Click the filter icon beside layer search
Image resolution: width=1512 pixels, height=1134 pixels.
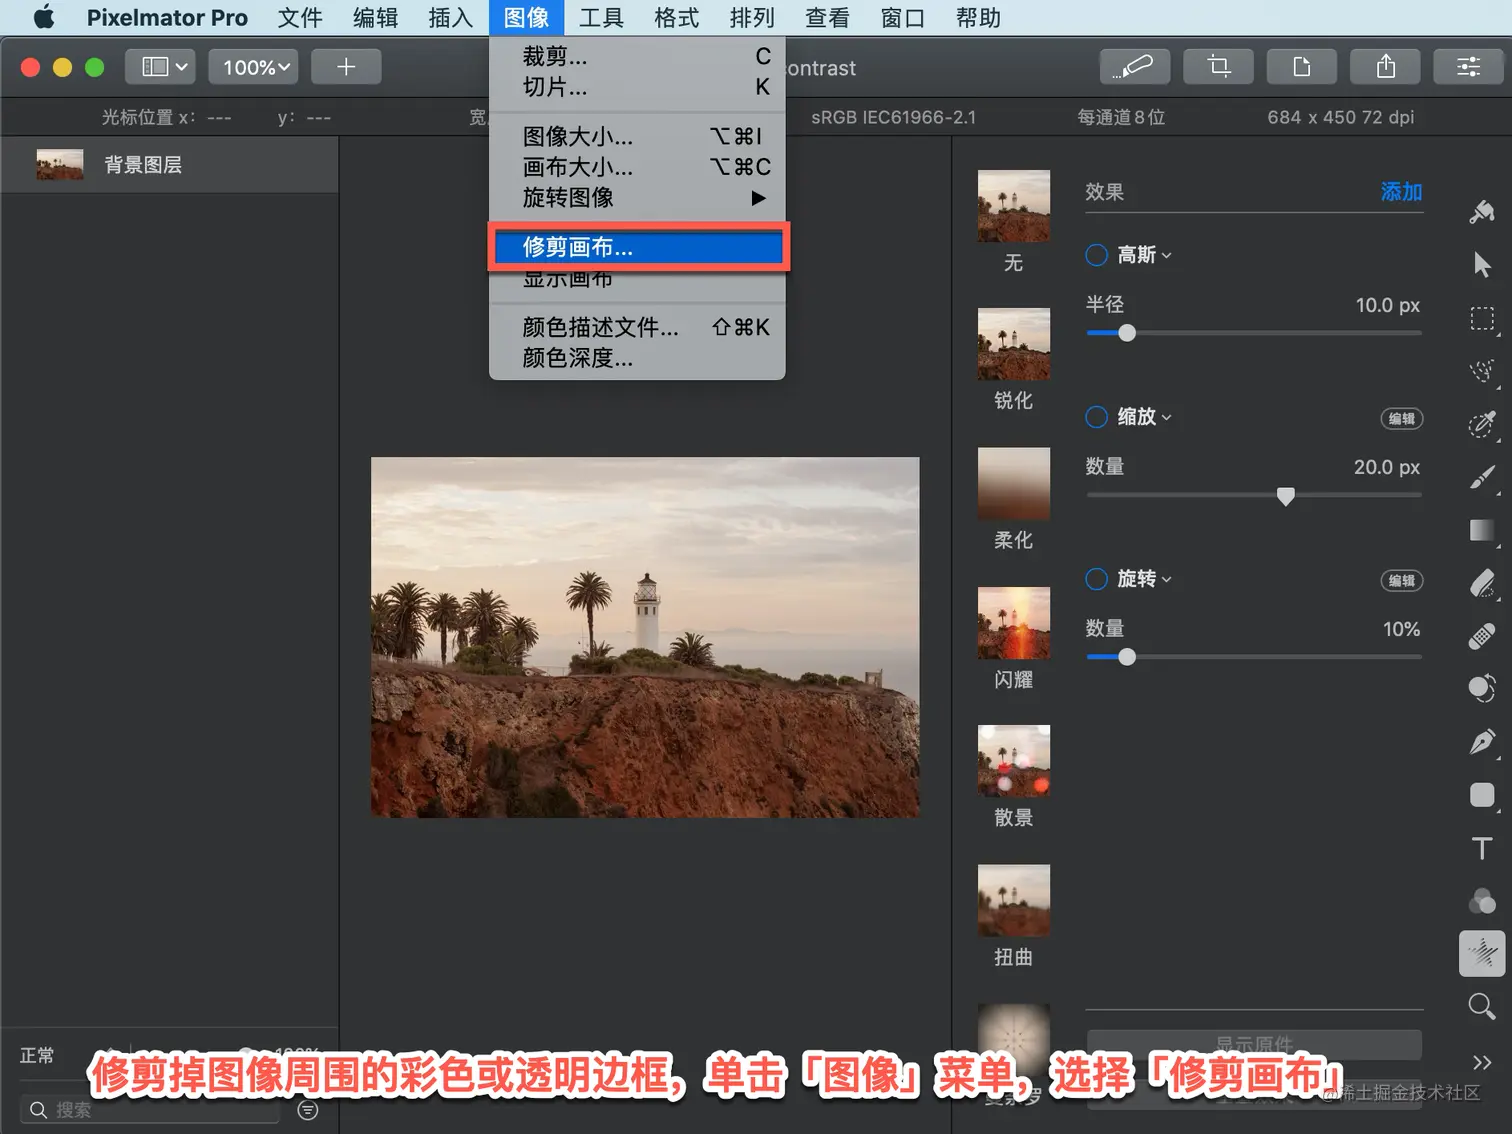pyautogui.click(x=308, y=1110)
